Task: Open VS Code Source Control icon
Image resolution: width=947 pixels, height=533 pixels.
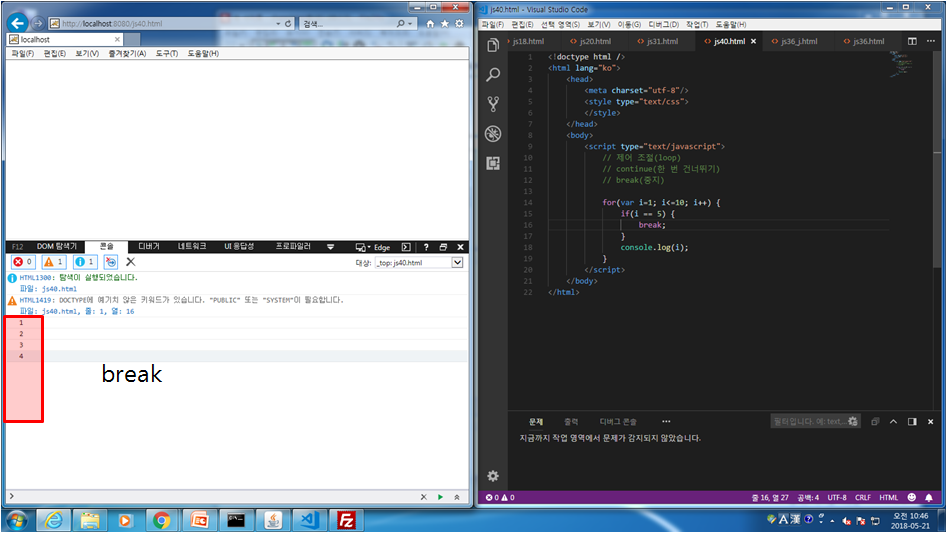Action: 493,104
